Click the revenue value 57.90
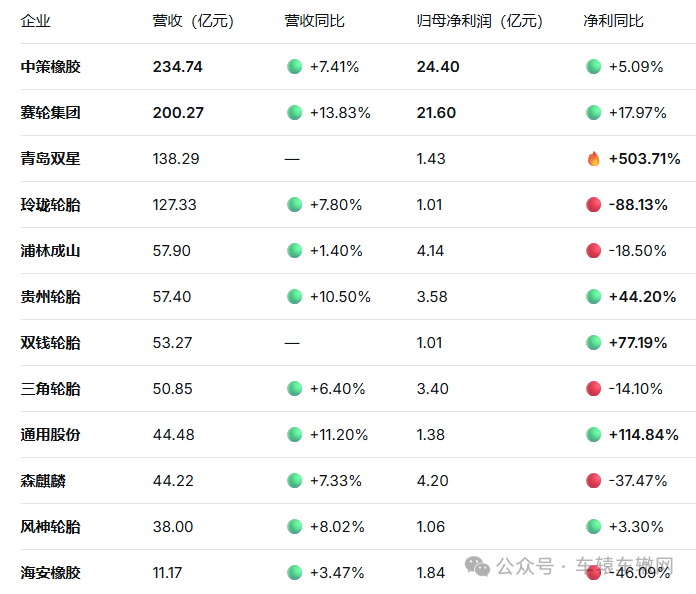 click(x=171, y=251)
